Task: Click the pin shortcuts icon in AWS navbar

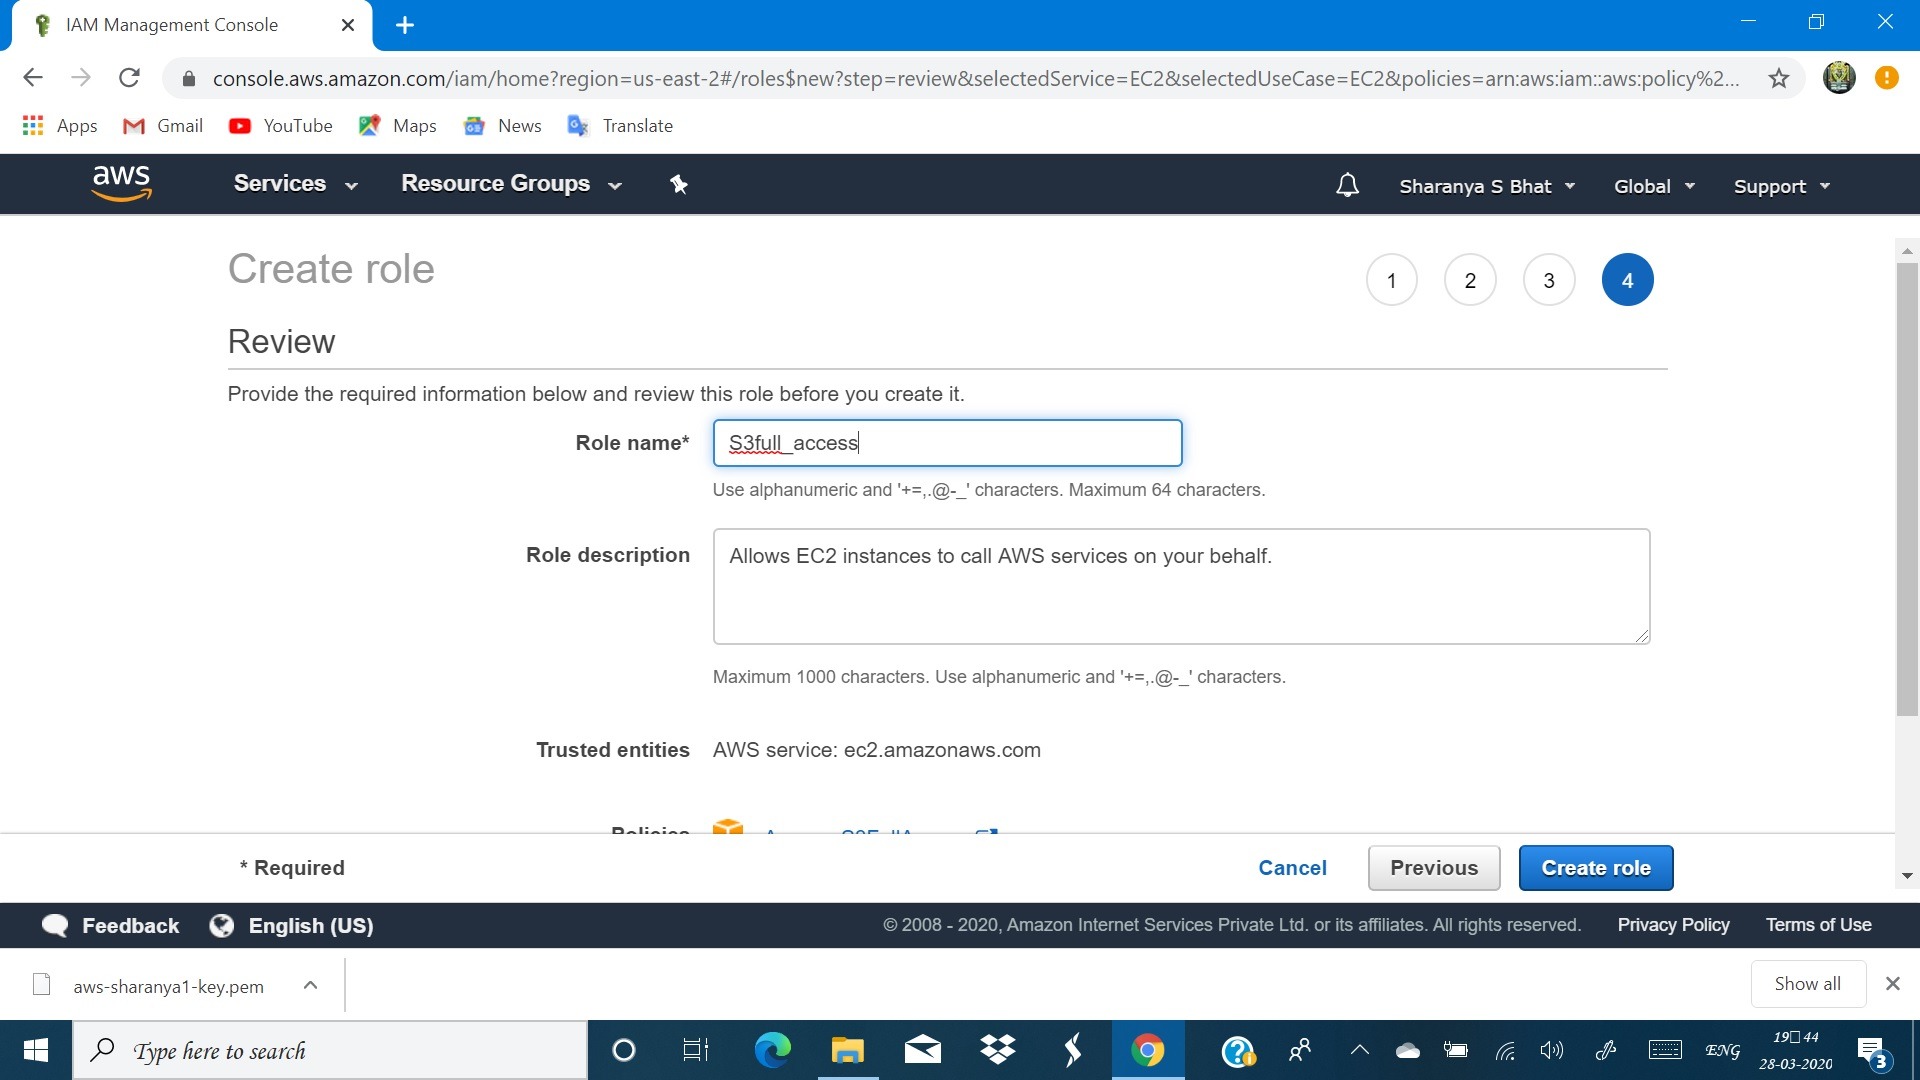Action: pos(679,184)
